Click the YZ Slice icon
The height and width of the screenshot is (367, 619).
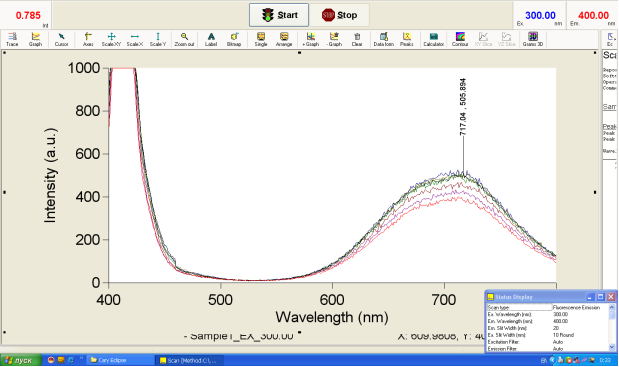point(506,39)
